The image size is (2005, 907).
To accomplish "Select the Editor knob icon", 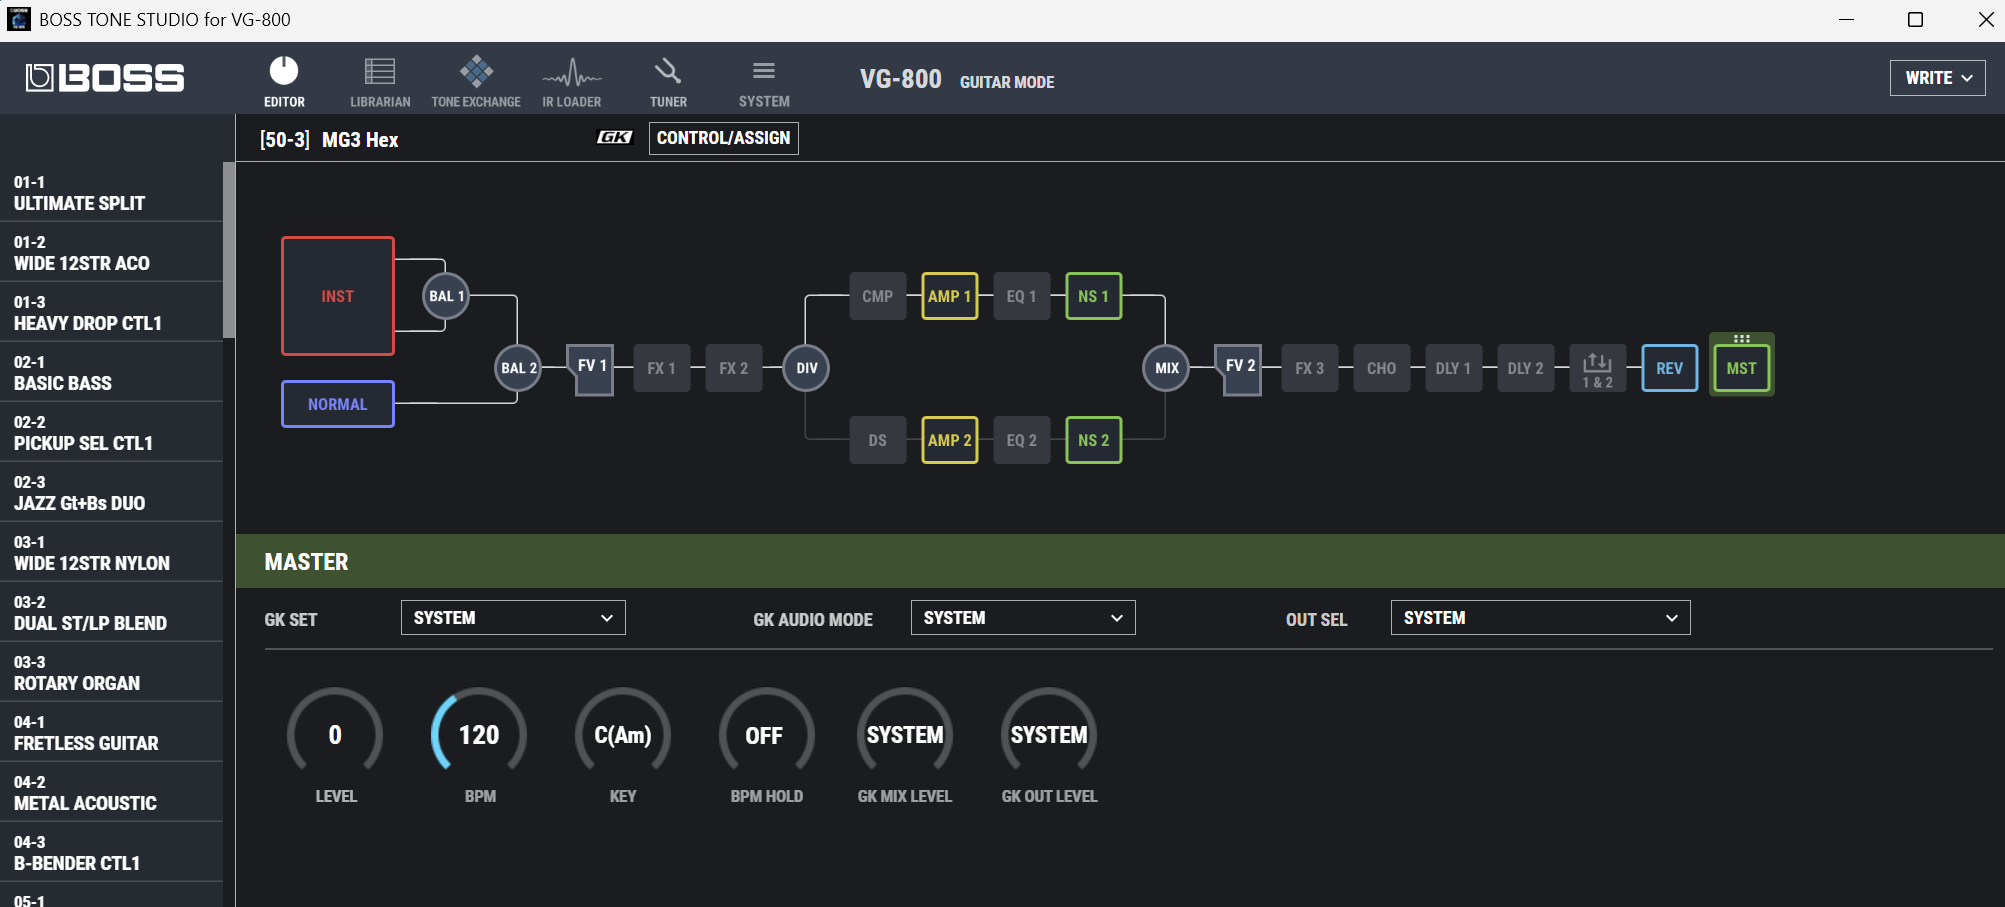I will click(284, 81).
